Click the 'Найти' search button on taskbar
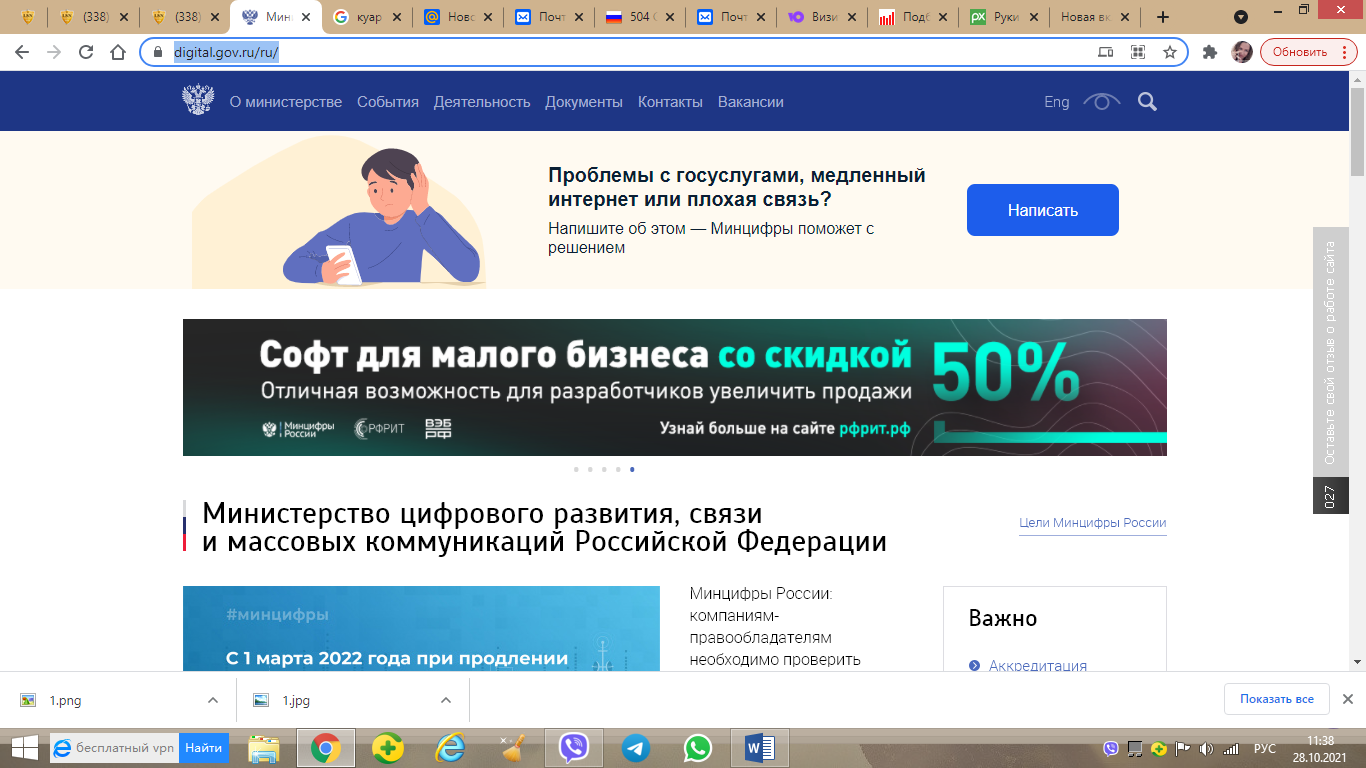This screenshot has height=768, width=1366. click(x=204, y=747)
